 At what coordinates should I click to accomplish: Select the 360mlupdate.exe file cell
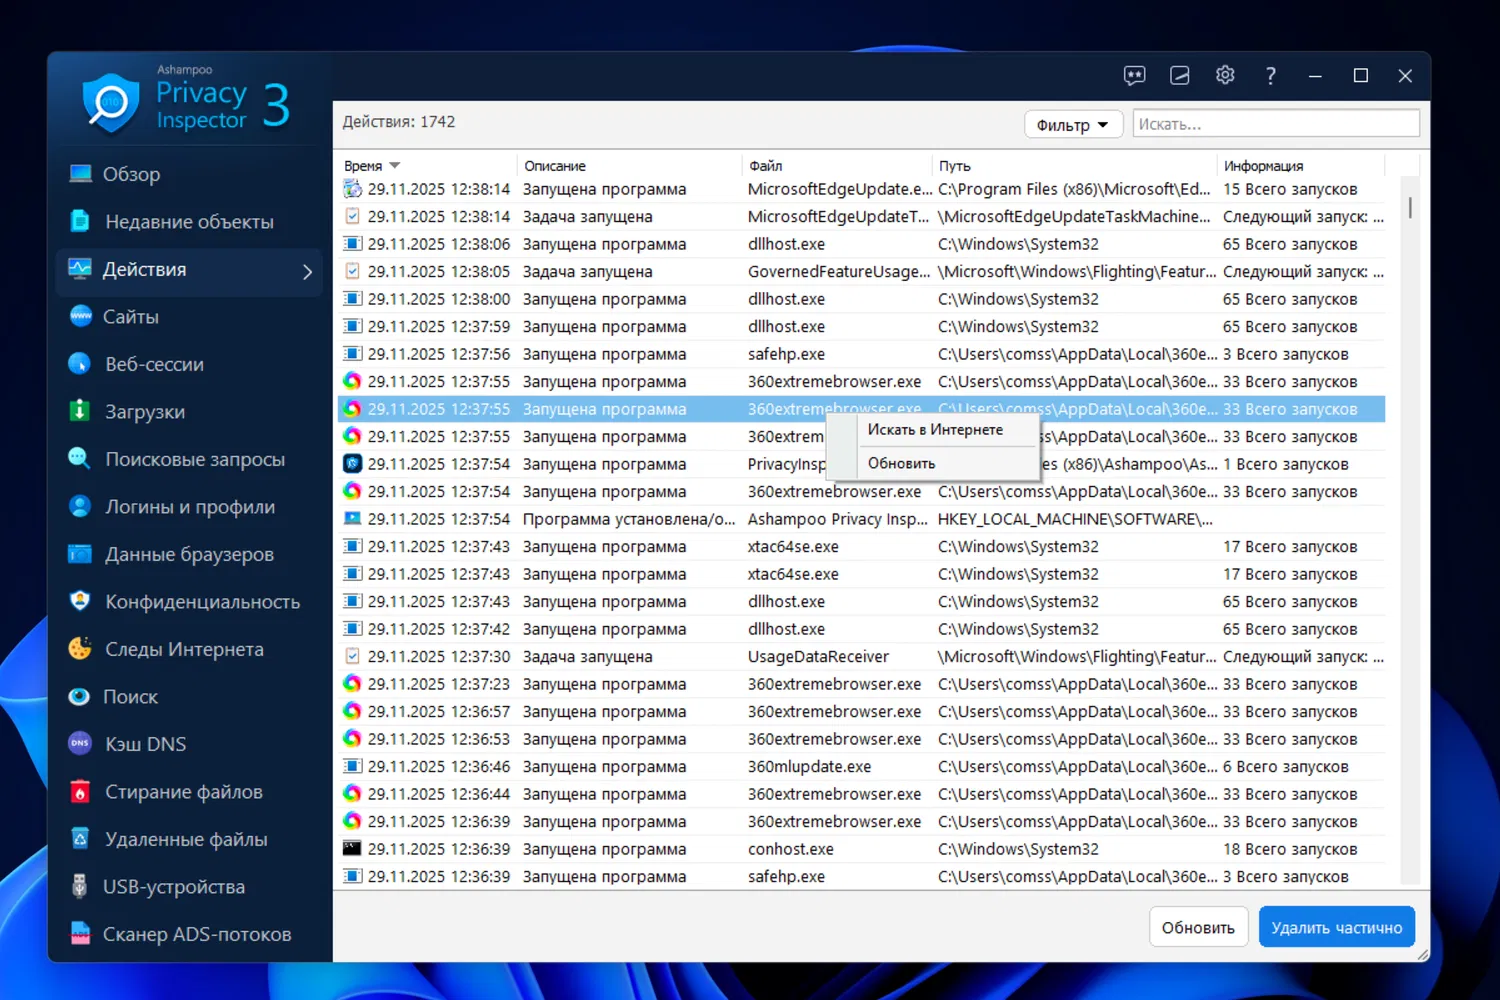pos(809,767)
